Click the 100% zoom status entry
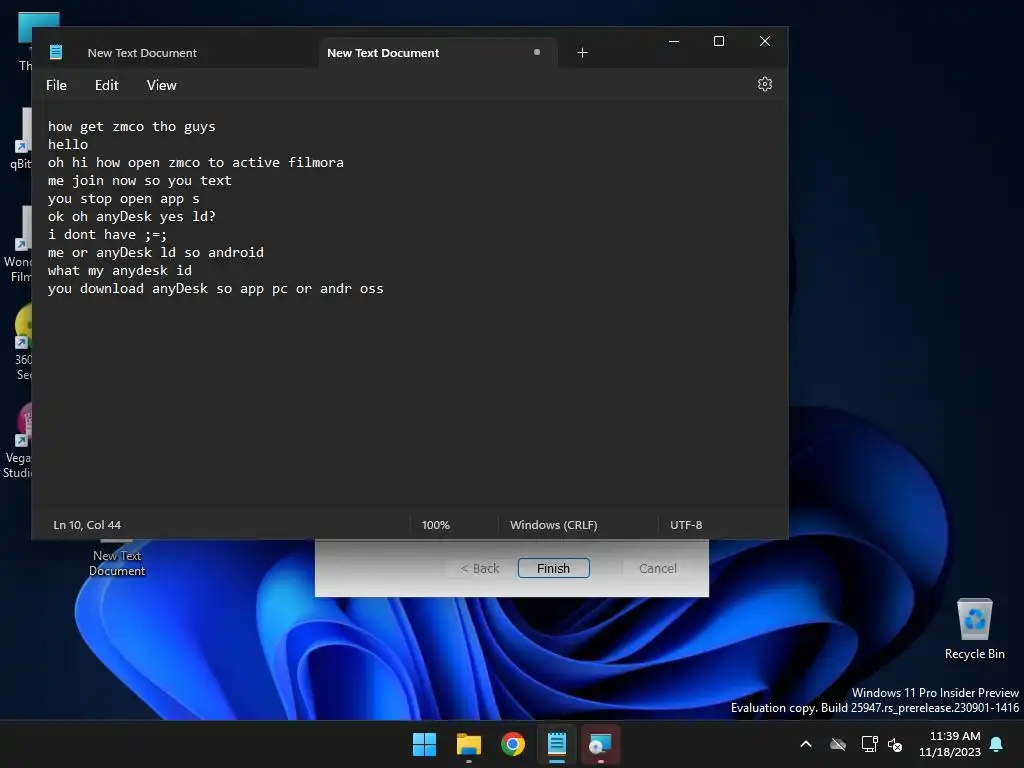Viewport: 1024px width, 768px height. pyautogui.click(x=436, y=525)
